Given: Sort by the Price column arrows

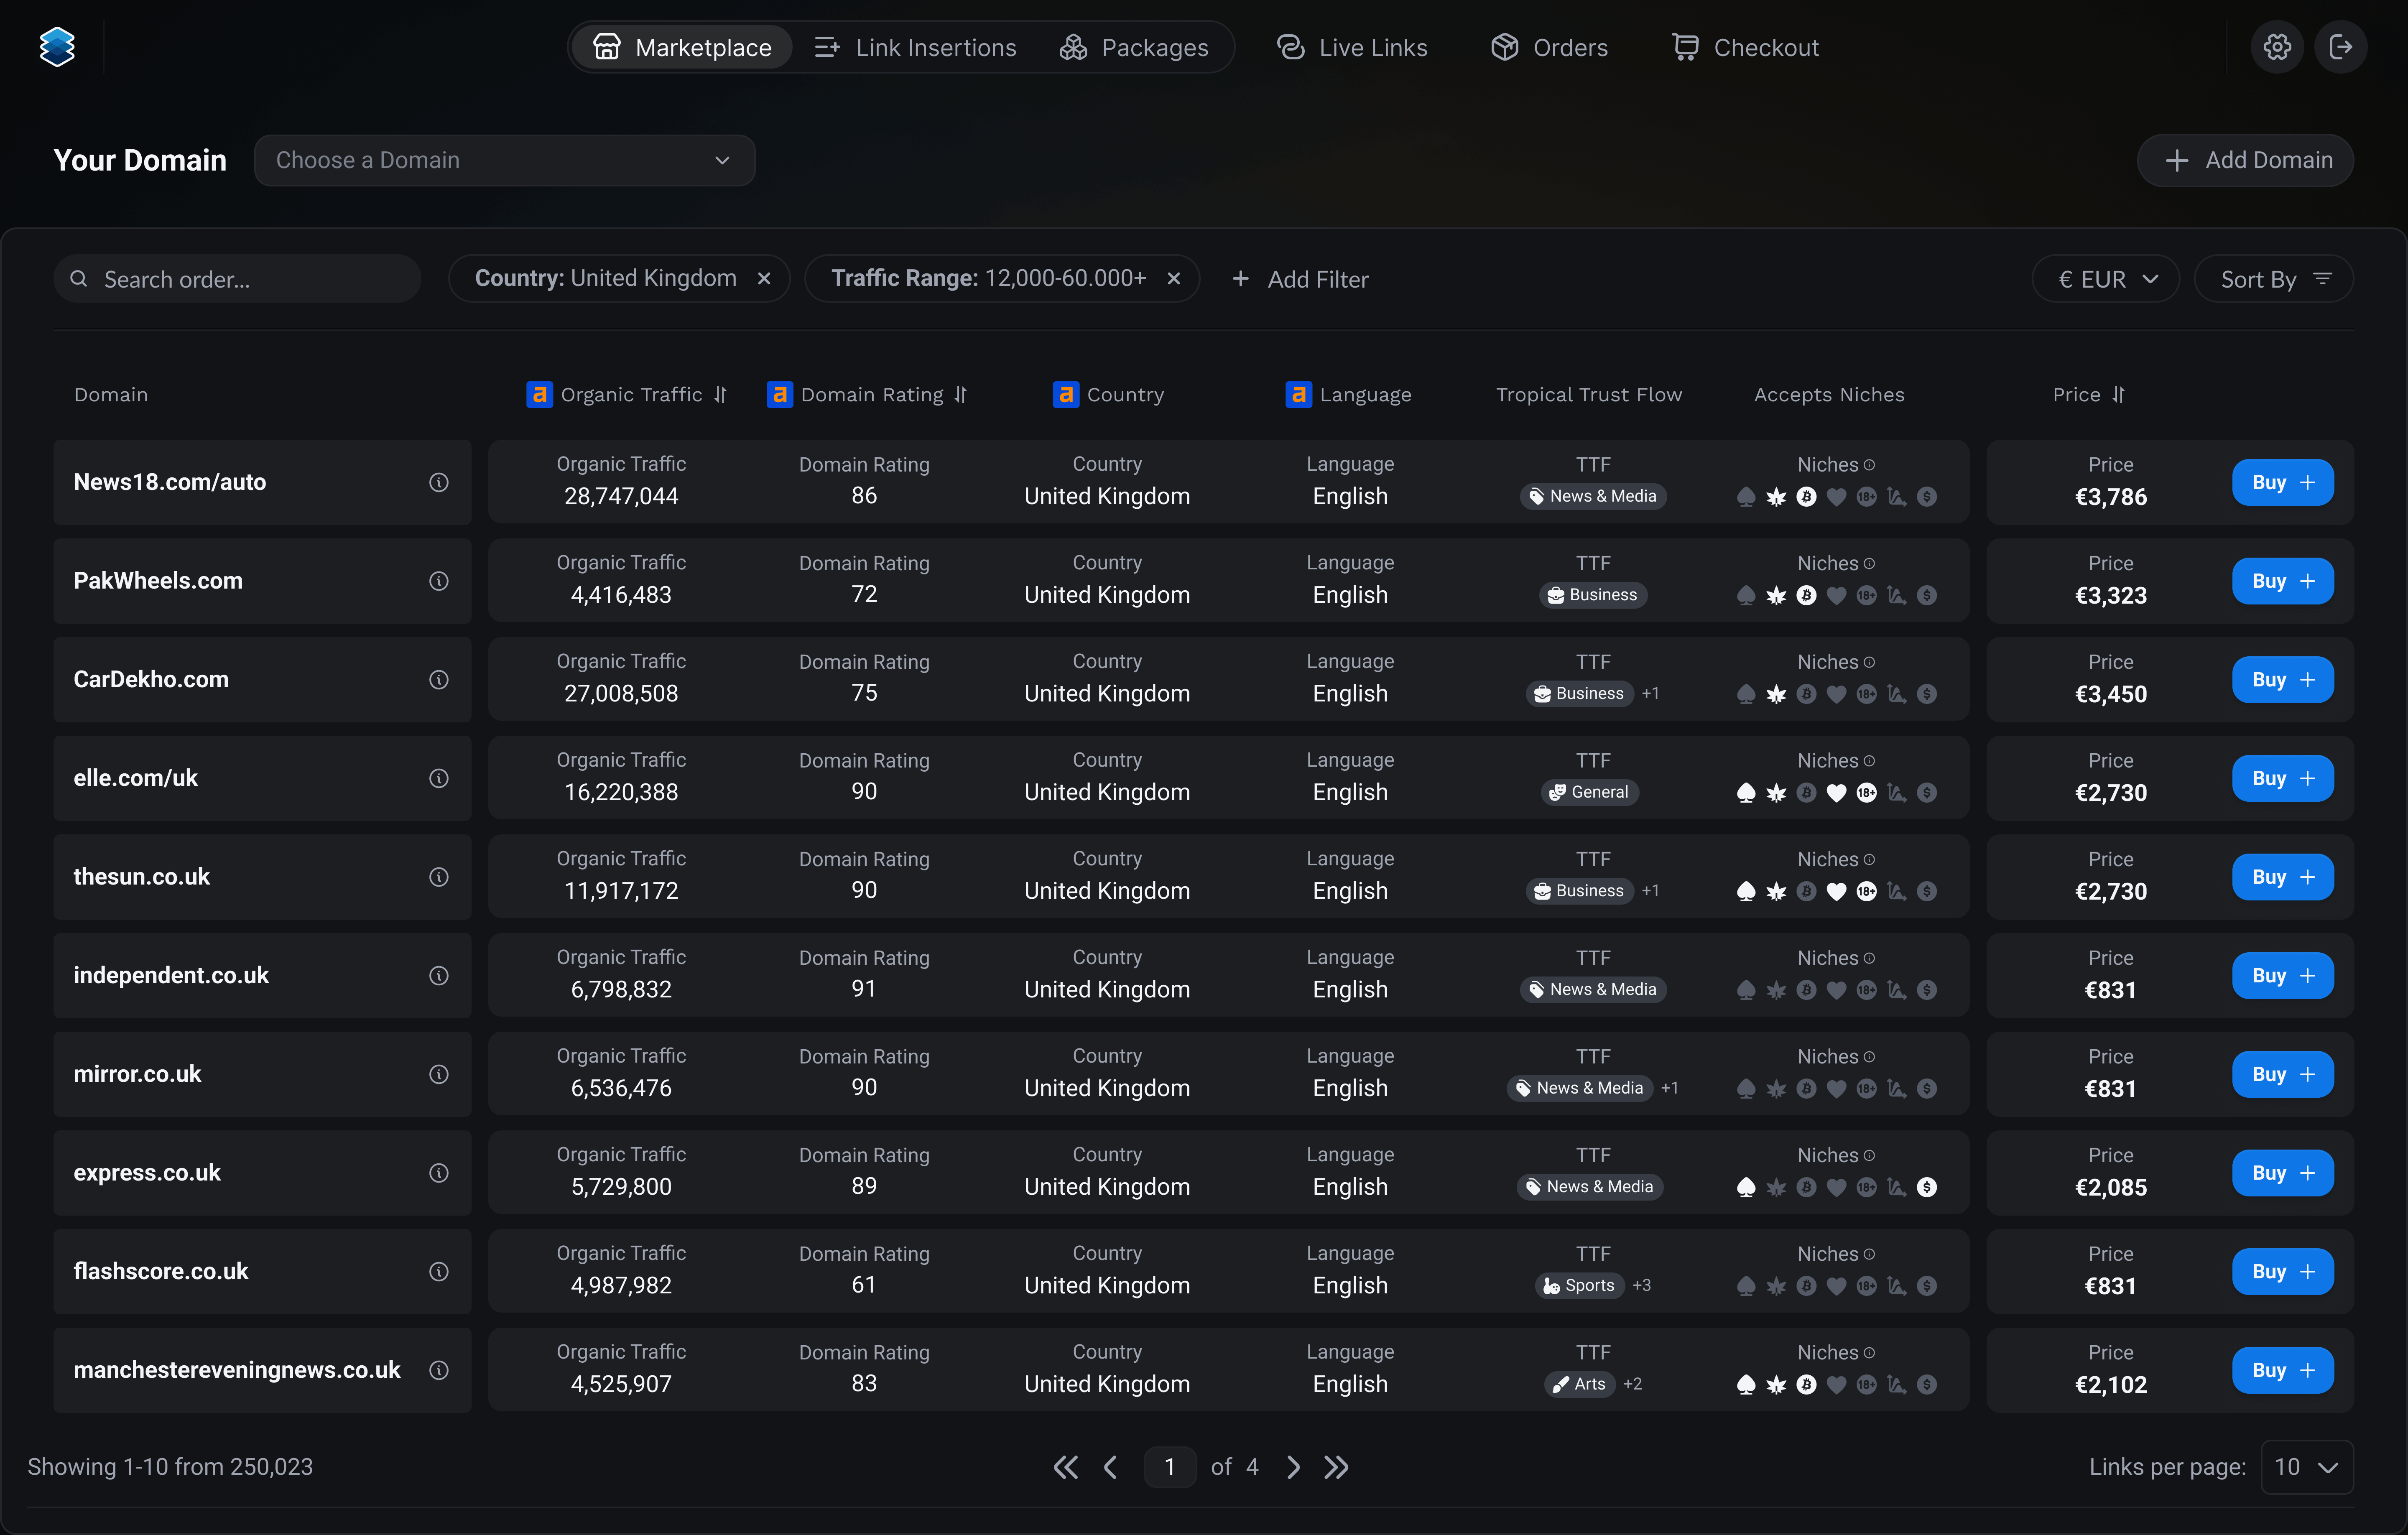Looking at the screenshot, I should [2118, 395].
